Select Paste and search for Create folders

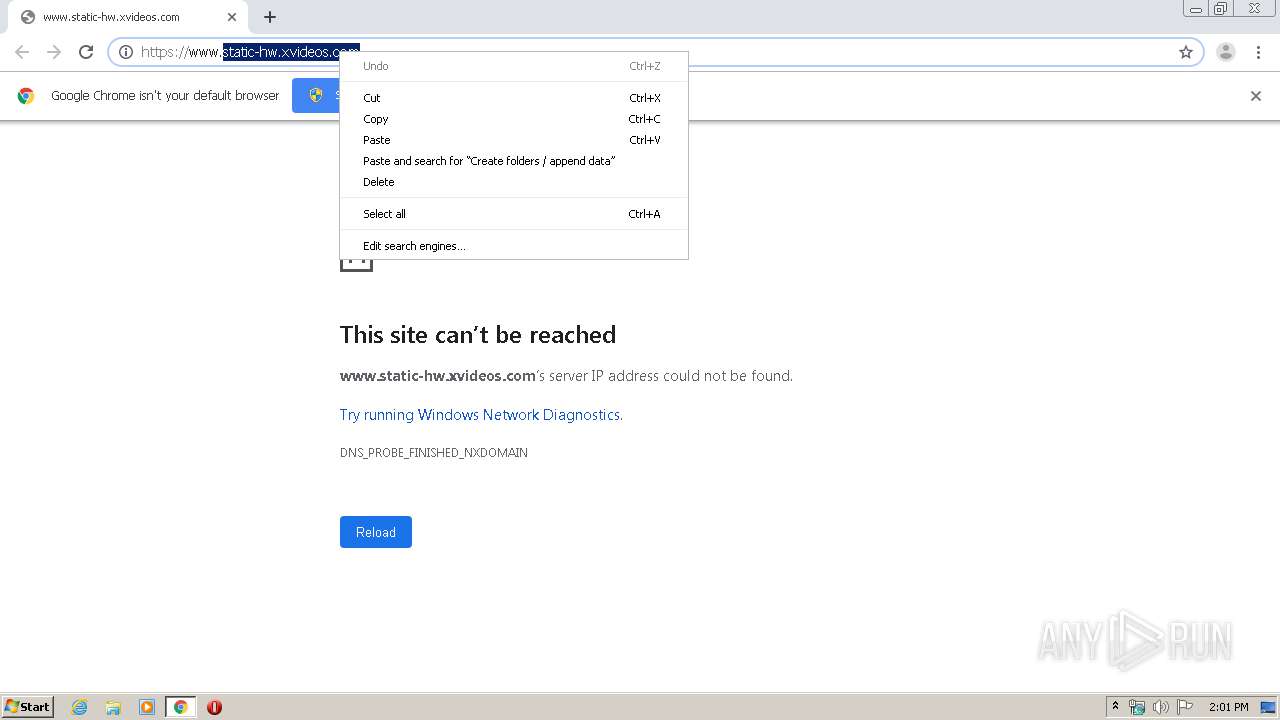coord(514,161)
